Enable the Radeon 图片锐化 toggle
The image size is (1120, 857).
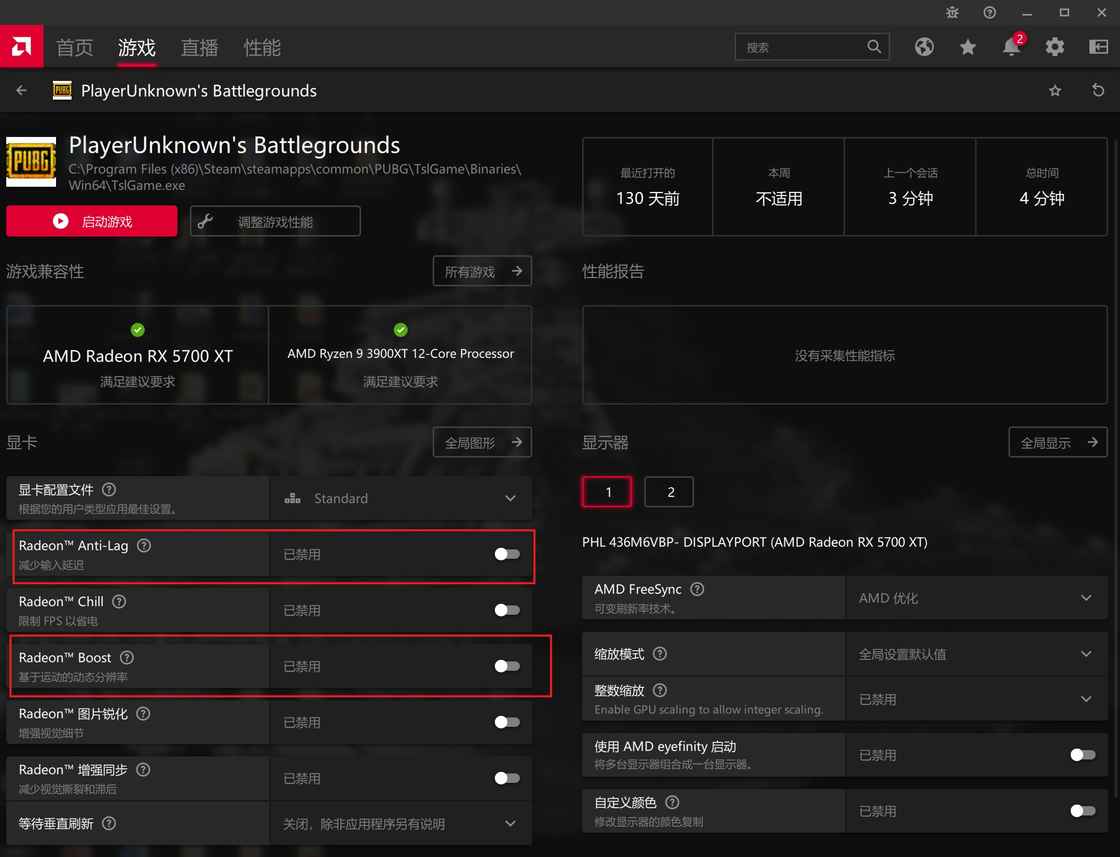(x=506, y=722)
